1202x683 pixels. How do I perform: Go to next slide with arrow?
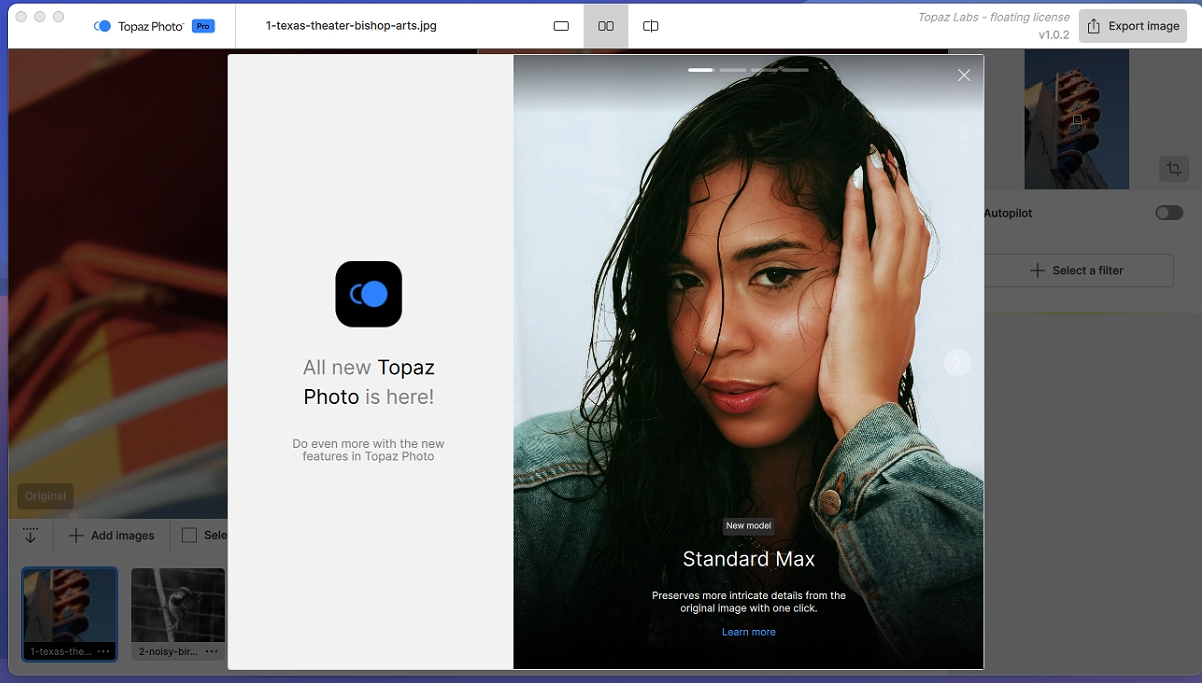[x=957, y=362]
